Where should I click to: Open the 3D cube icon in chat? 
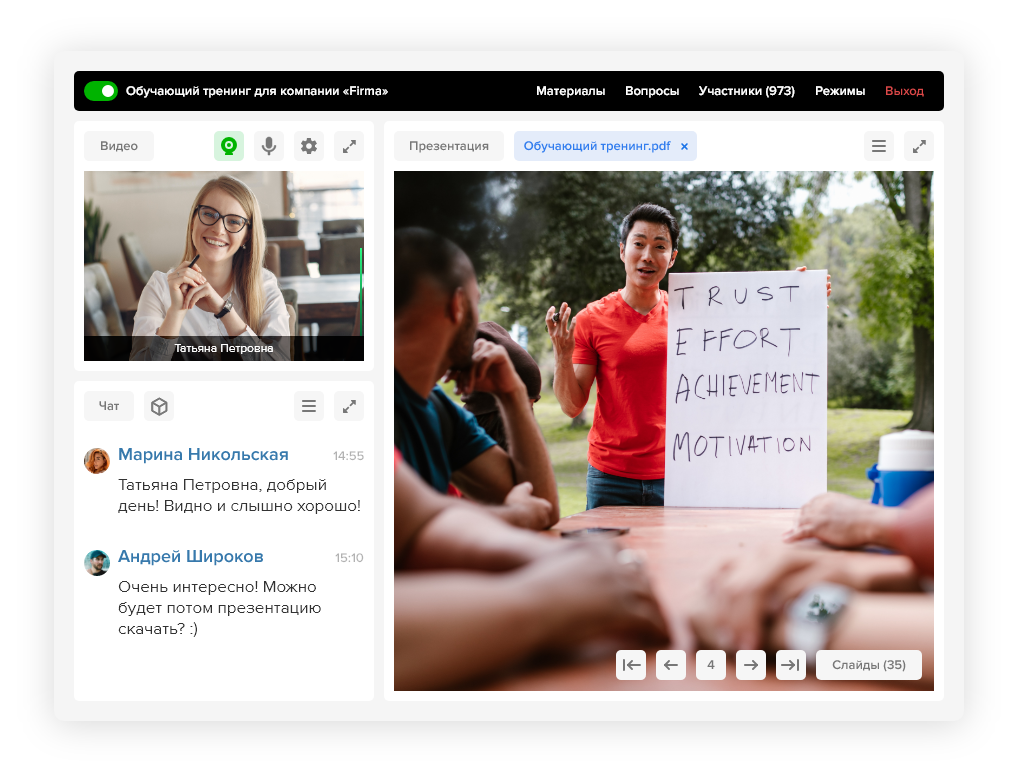click(x=159, y=406)
